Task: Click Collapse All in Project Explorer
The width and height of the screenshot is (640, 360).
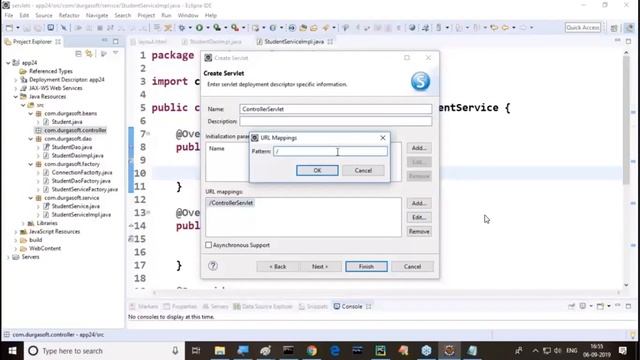Action: coord(78,54)
